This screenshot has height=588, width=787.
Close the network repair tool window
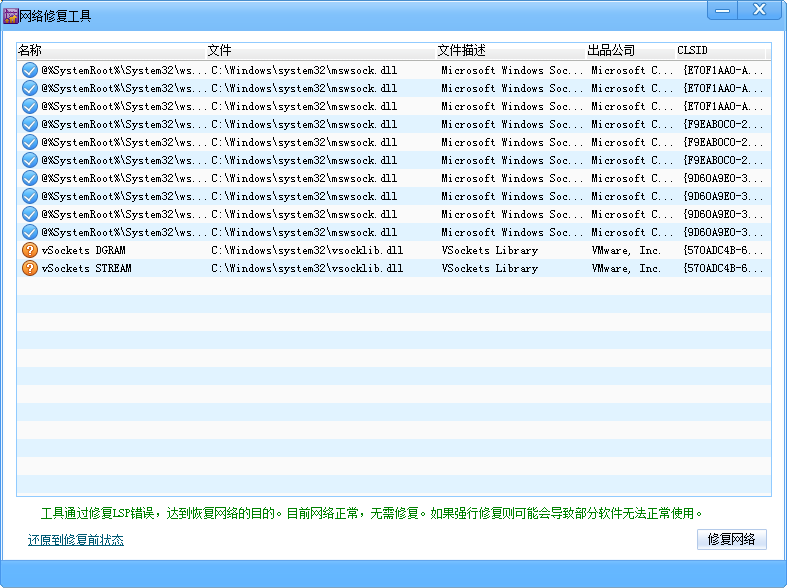click(x=761, y=10)
